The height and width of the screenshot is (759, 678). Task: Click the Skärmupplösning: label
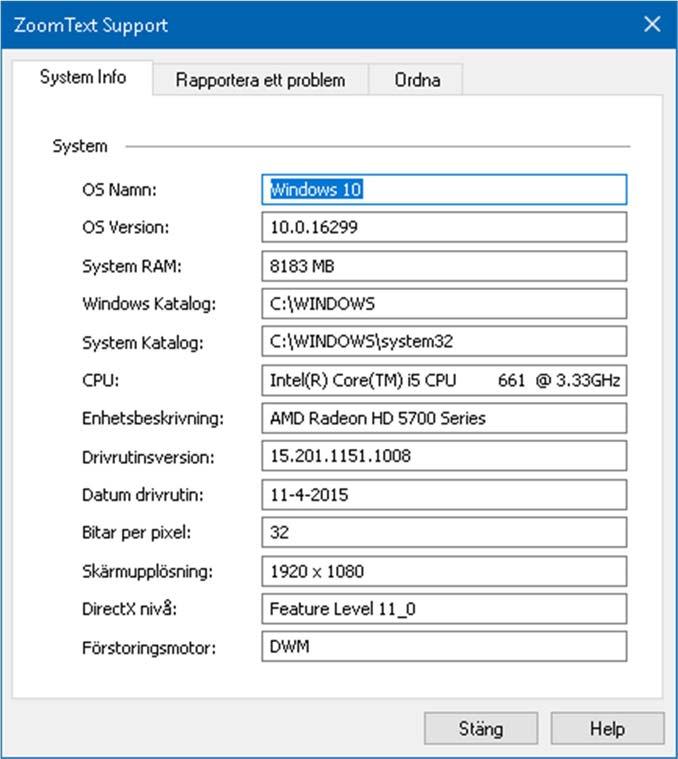(147, 571)
